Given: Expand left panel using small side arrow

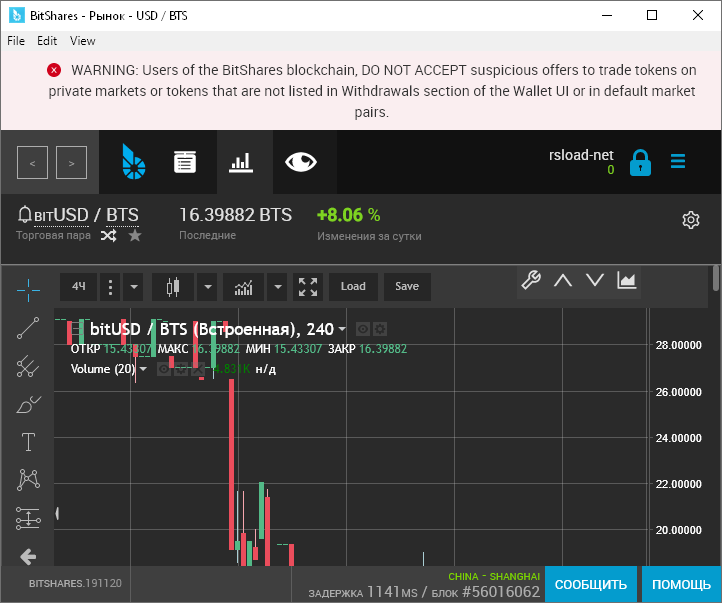Looking at the screenshot, I should point(57,513).
